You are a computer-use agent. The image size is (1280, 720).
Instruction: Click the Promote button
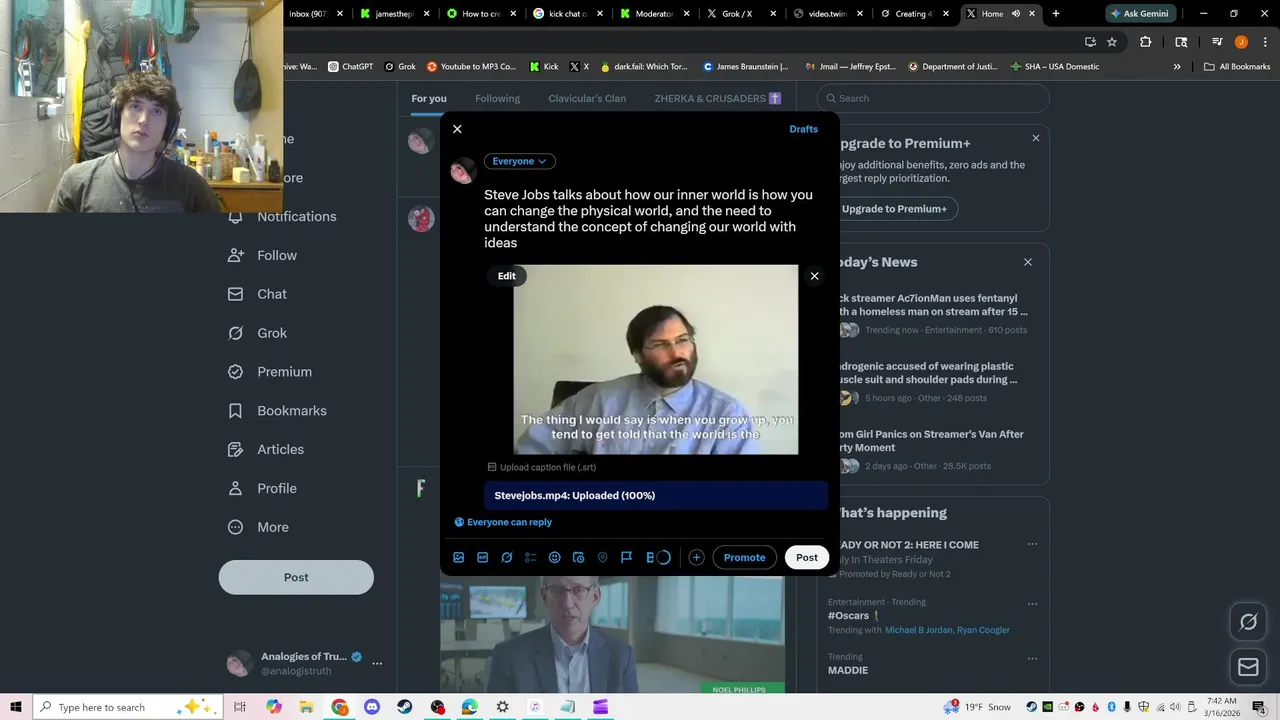click(744, 557)
